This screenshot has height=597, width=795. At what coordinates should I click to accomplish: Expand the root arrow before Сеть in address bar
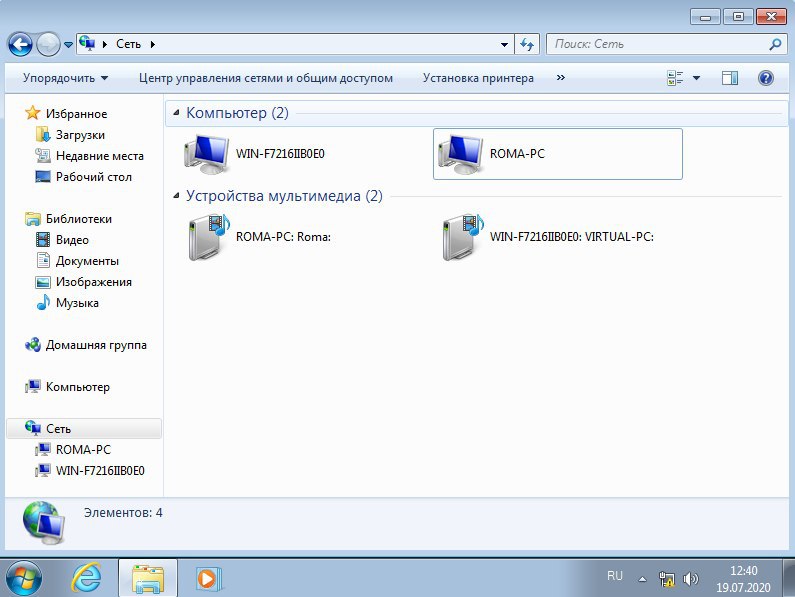(x=104, y=45)
